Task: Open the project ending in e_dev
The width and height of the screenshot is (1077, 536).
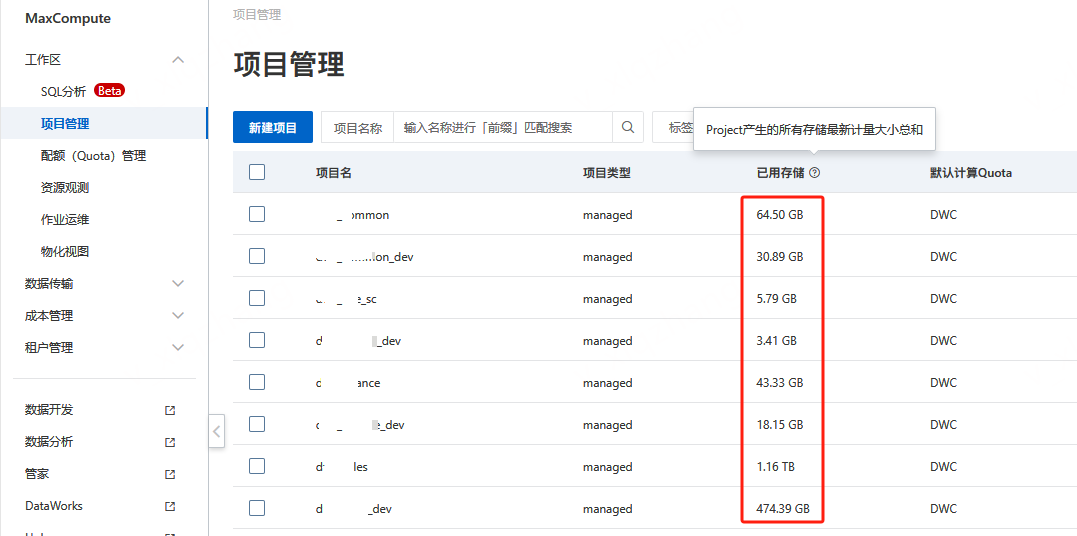Action: tap(361, 425)
